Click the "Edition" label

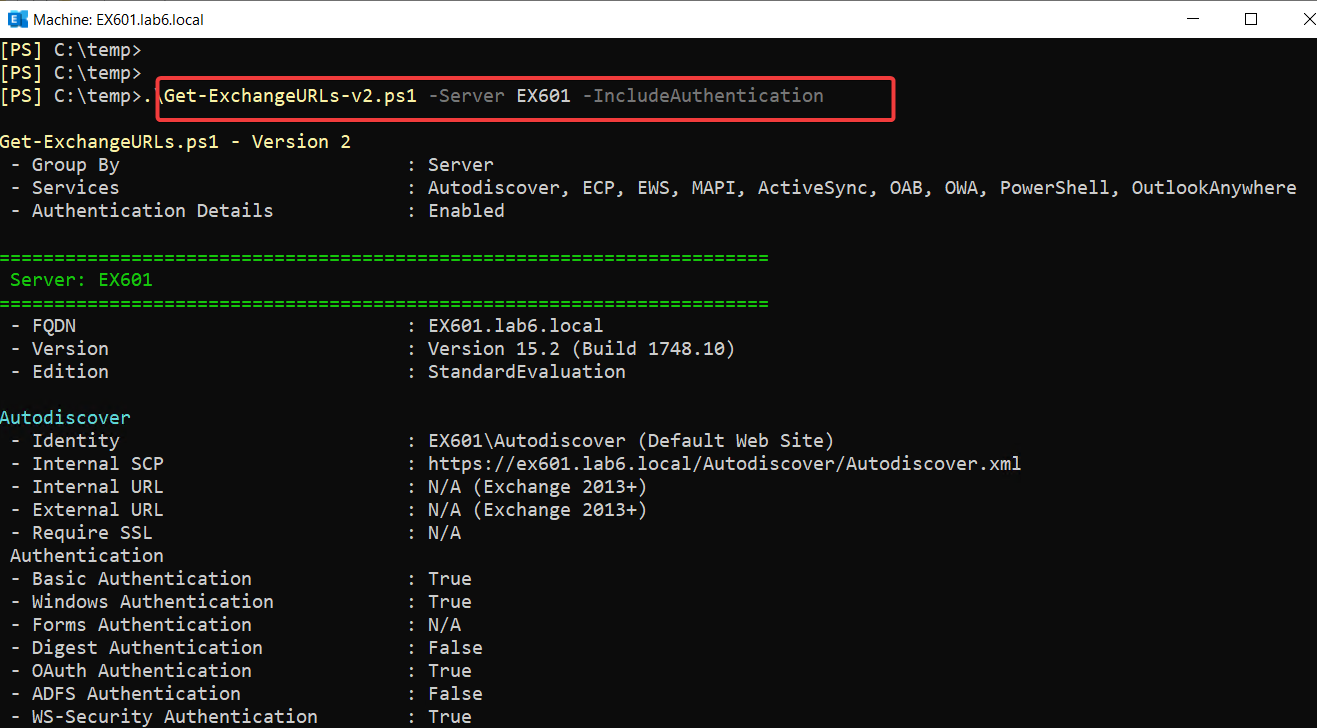click(x=70, y=372)
